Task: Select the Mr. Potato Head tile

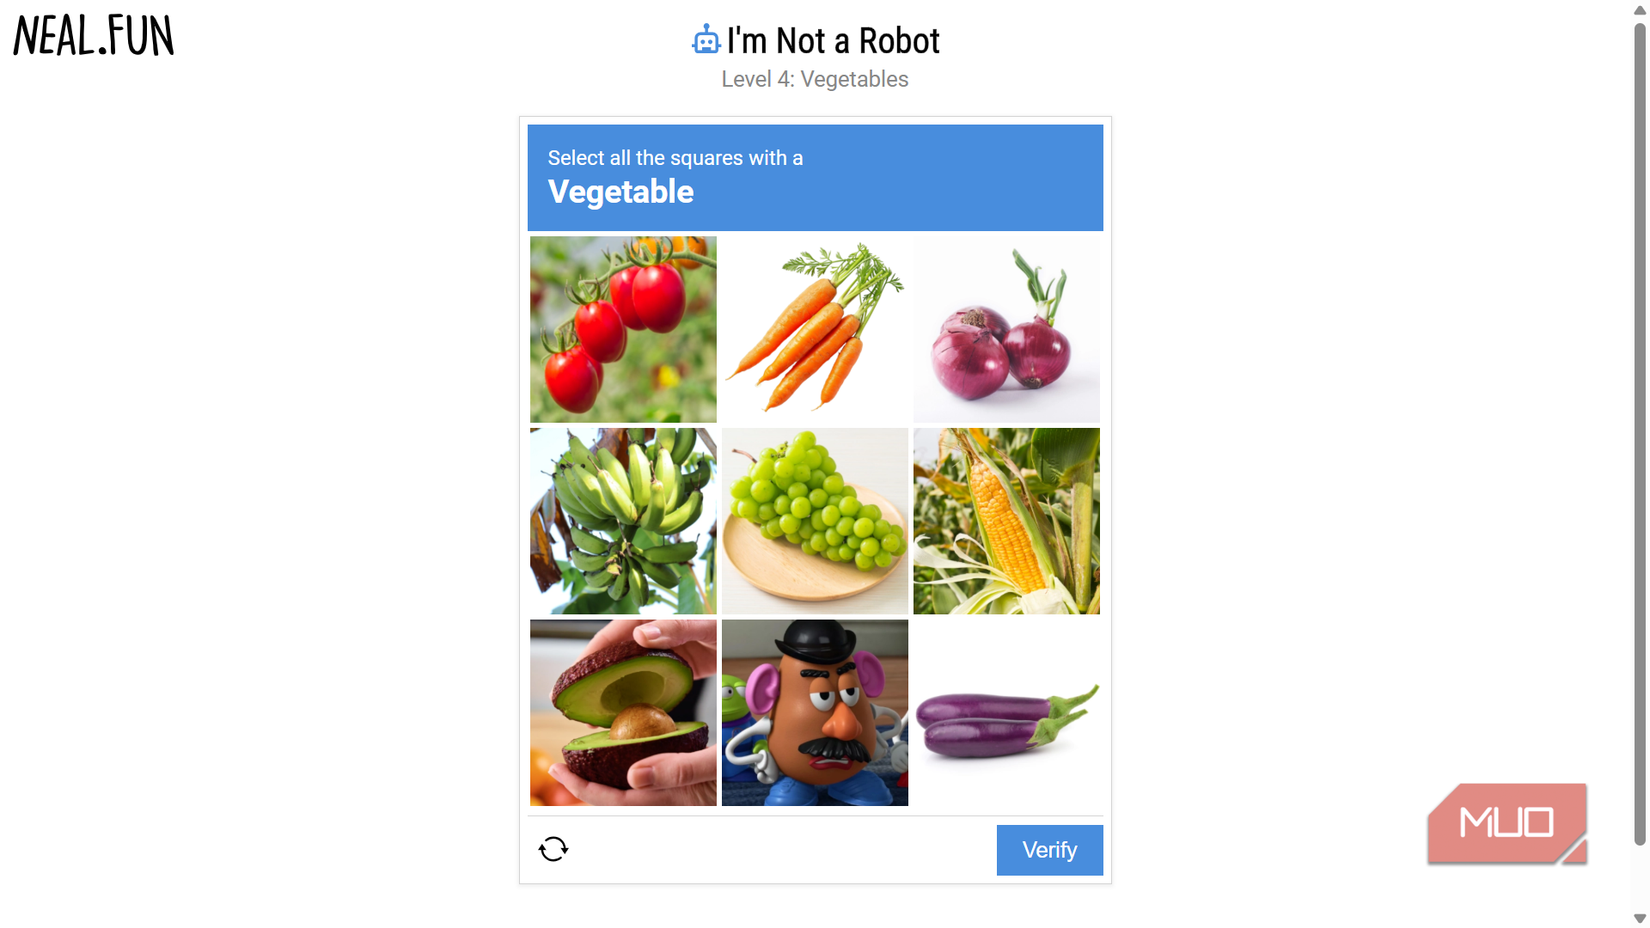Action: point(815,713)
